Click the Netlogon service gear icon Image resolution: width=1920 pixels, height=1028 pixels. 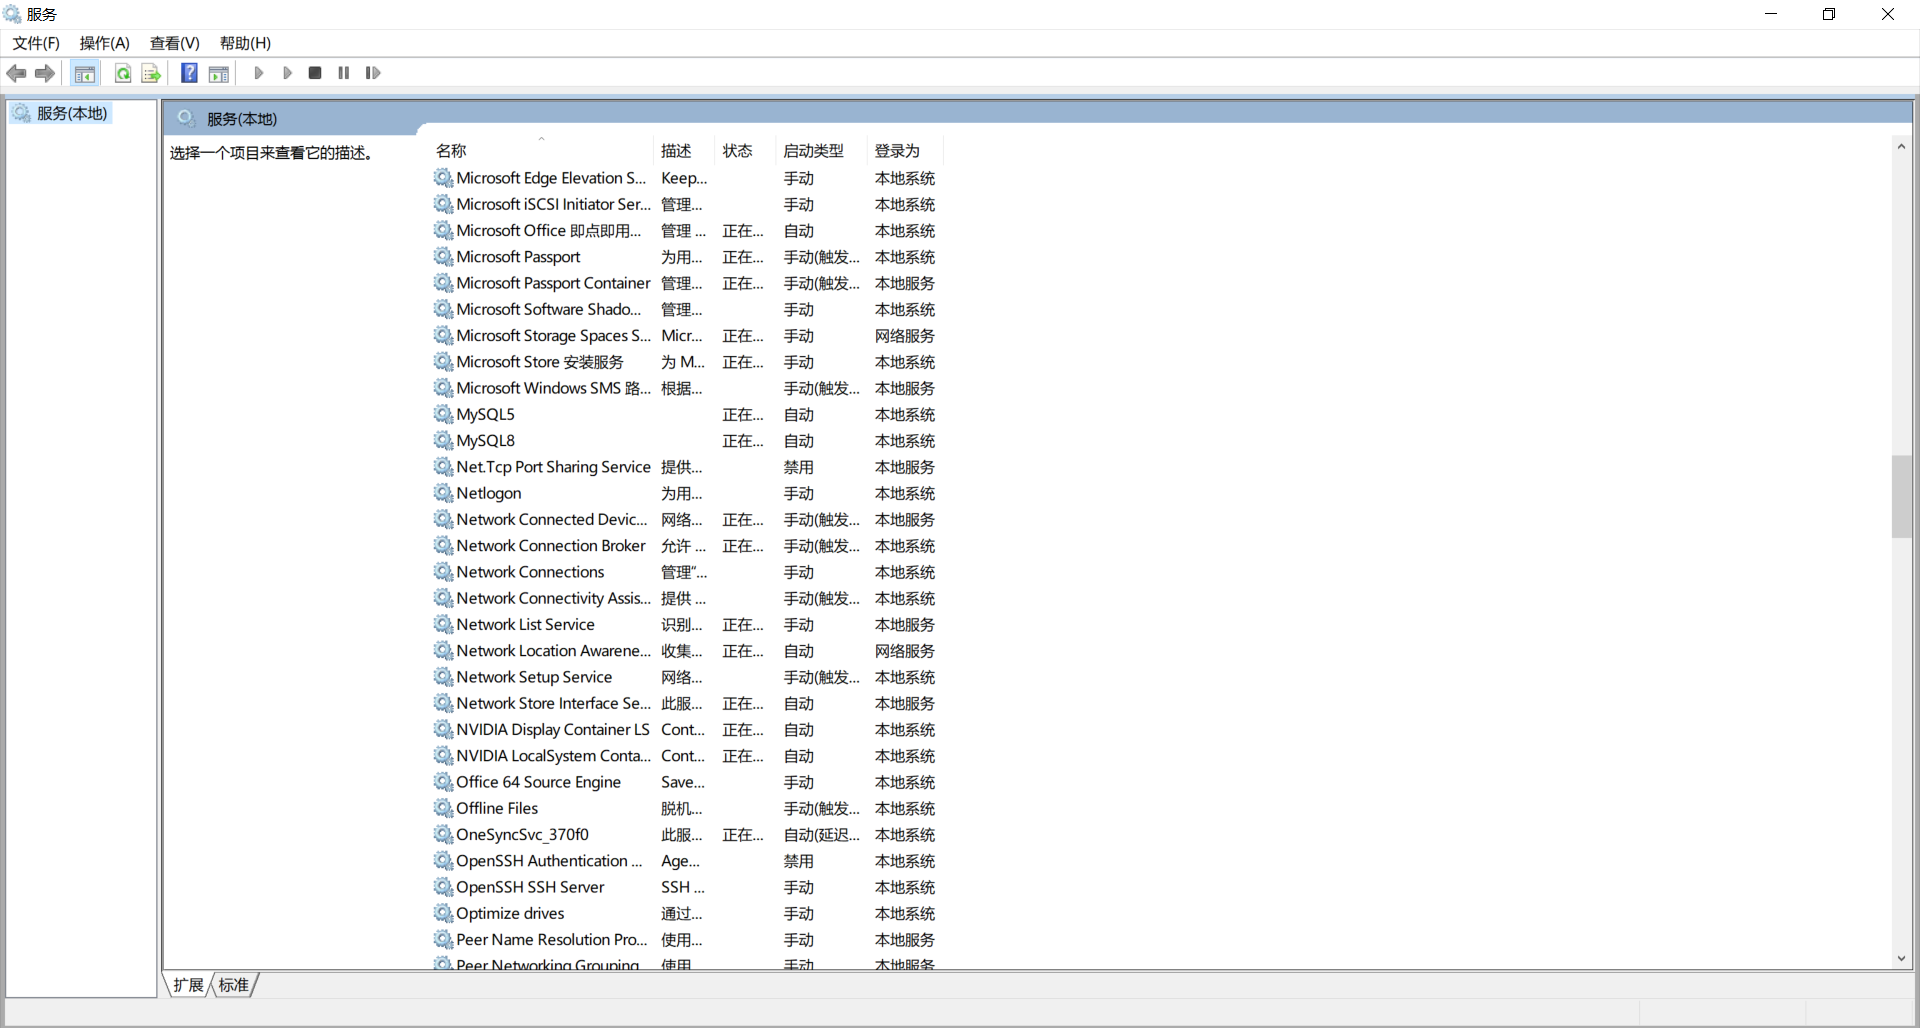click(x=443, y=493)
